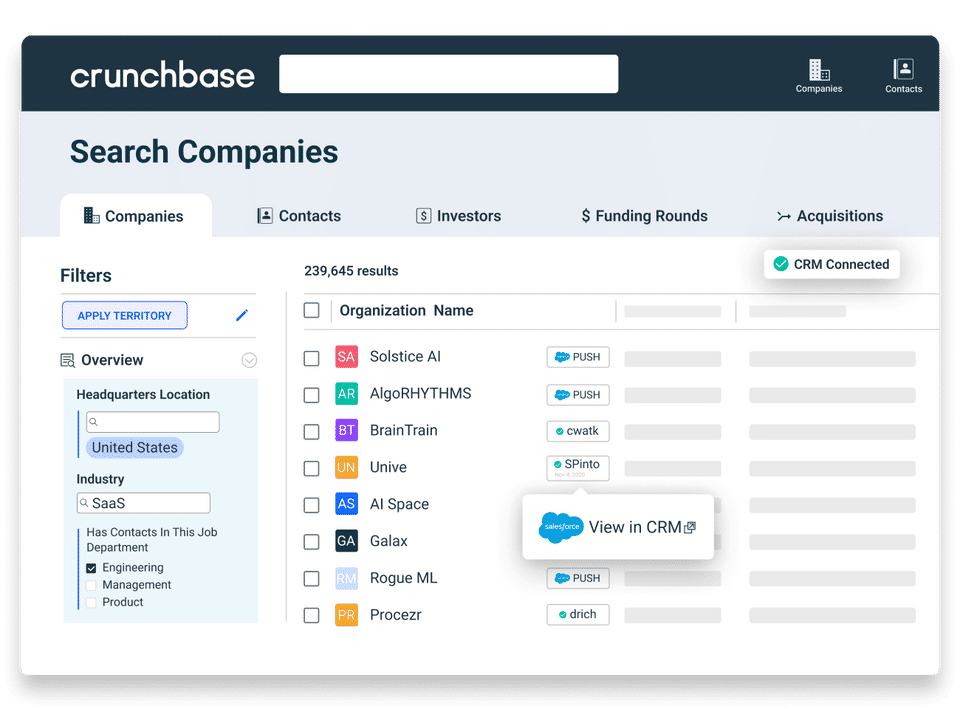Open the Procezr company name
The width and height of the screenshot is (960, 709).
396,614
